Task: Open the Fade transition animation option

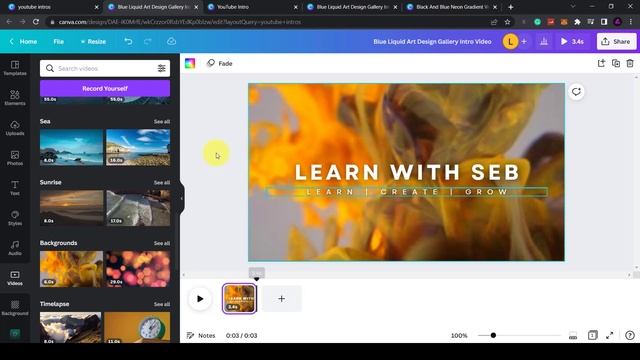Action: [x=220, y=63]
